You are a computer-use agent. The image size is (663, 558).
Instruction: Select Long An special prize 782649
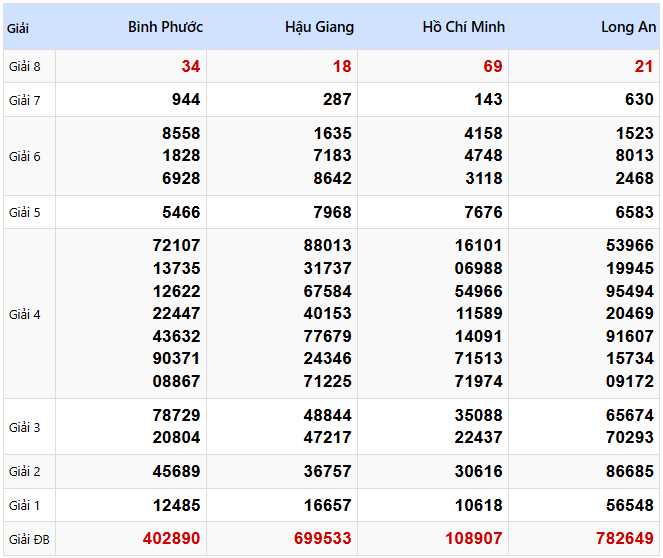625,538
